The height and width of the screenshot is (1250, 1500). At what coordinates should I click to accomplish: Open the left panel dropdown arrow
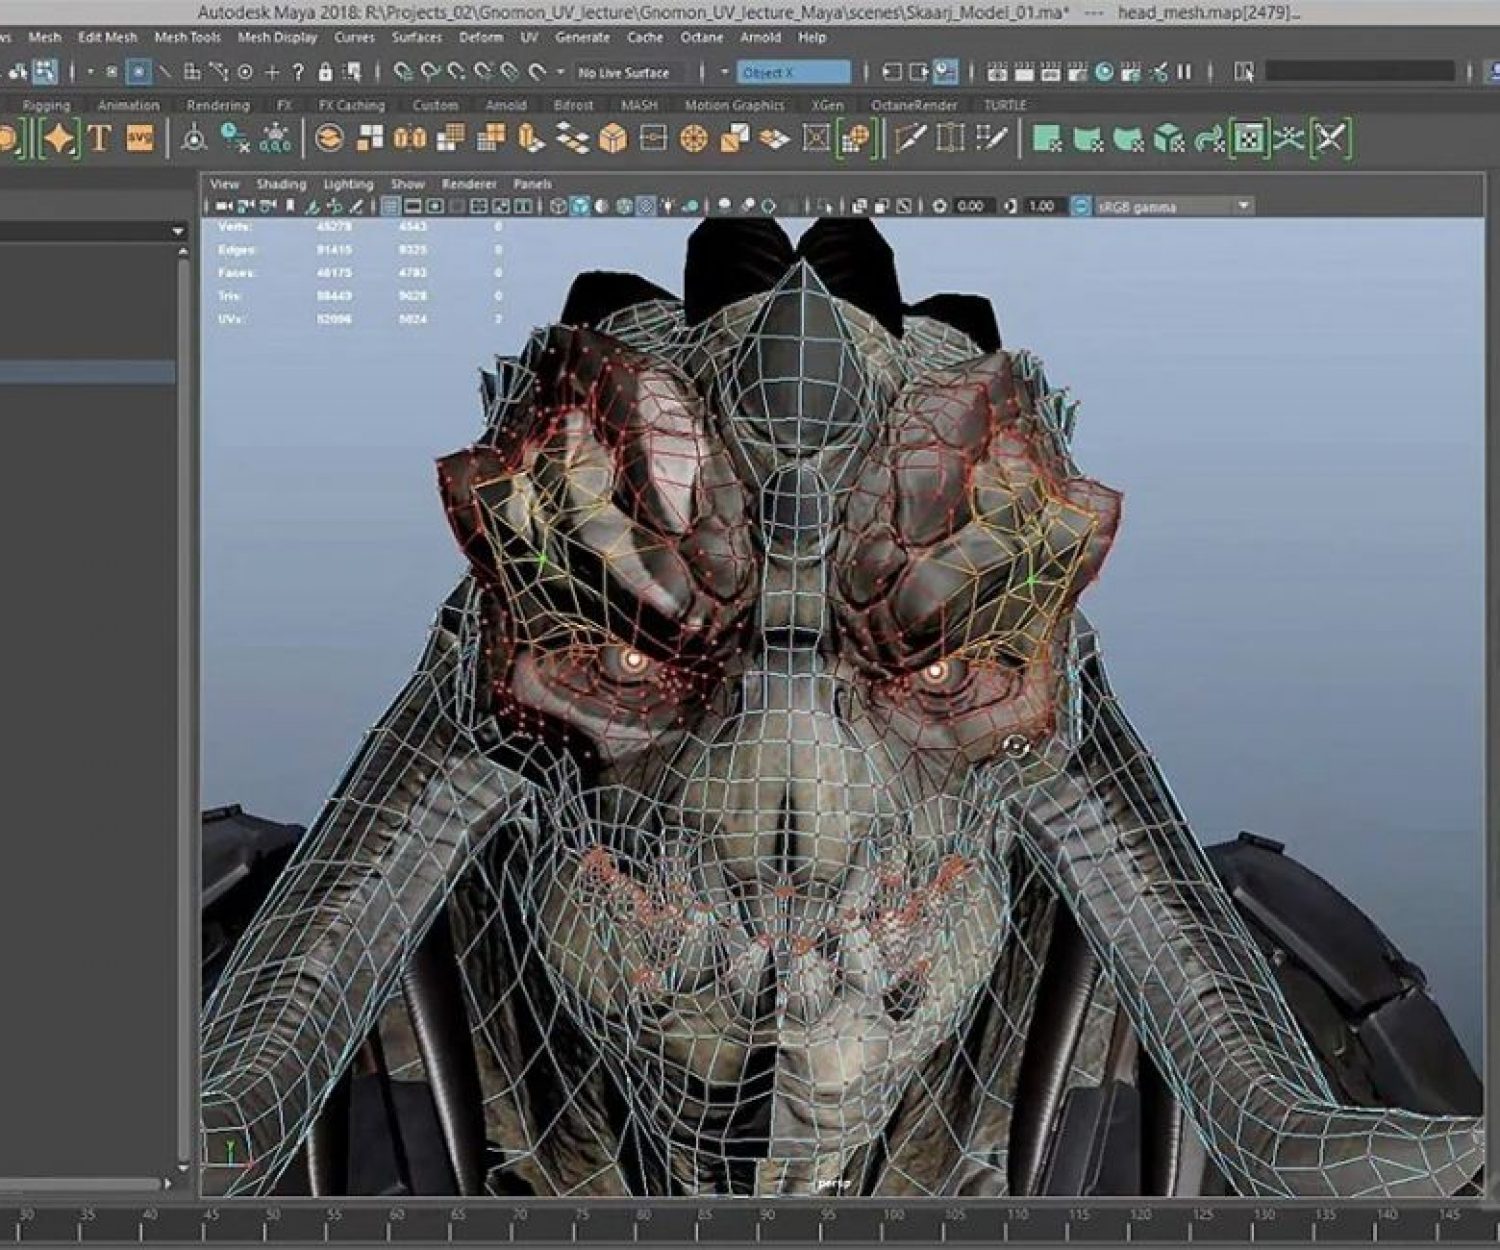(178, 231)
